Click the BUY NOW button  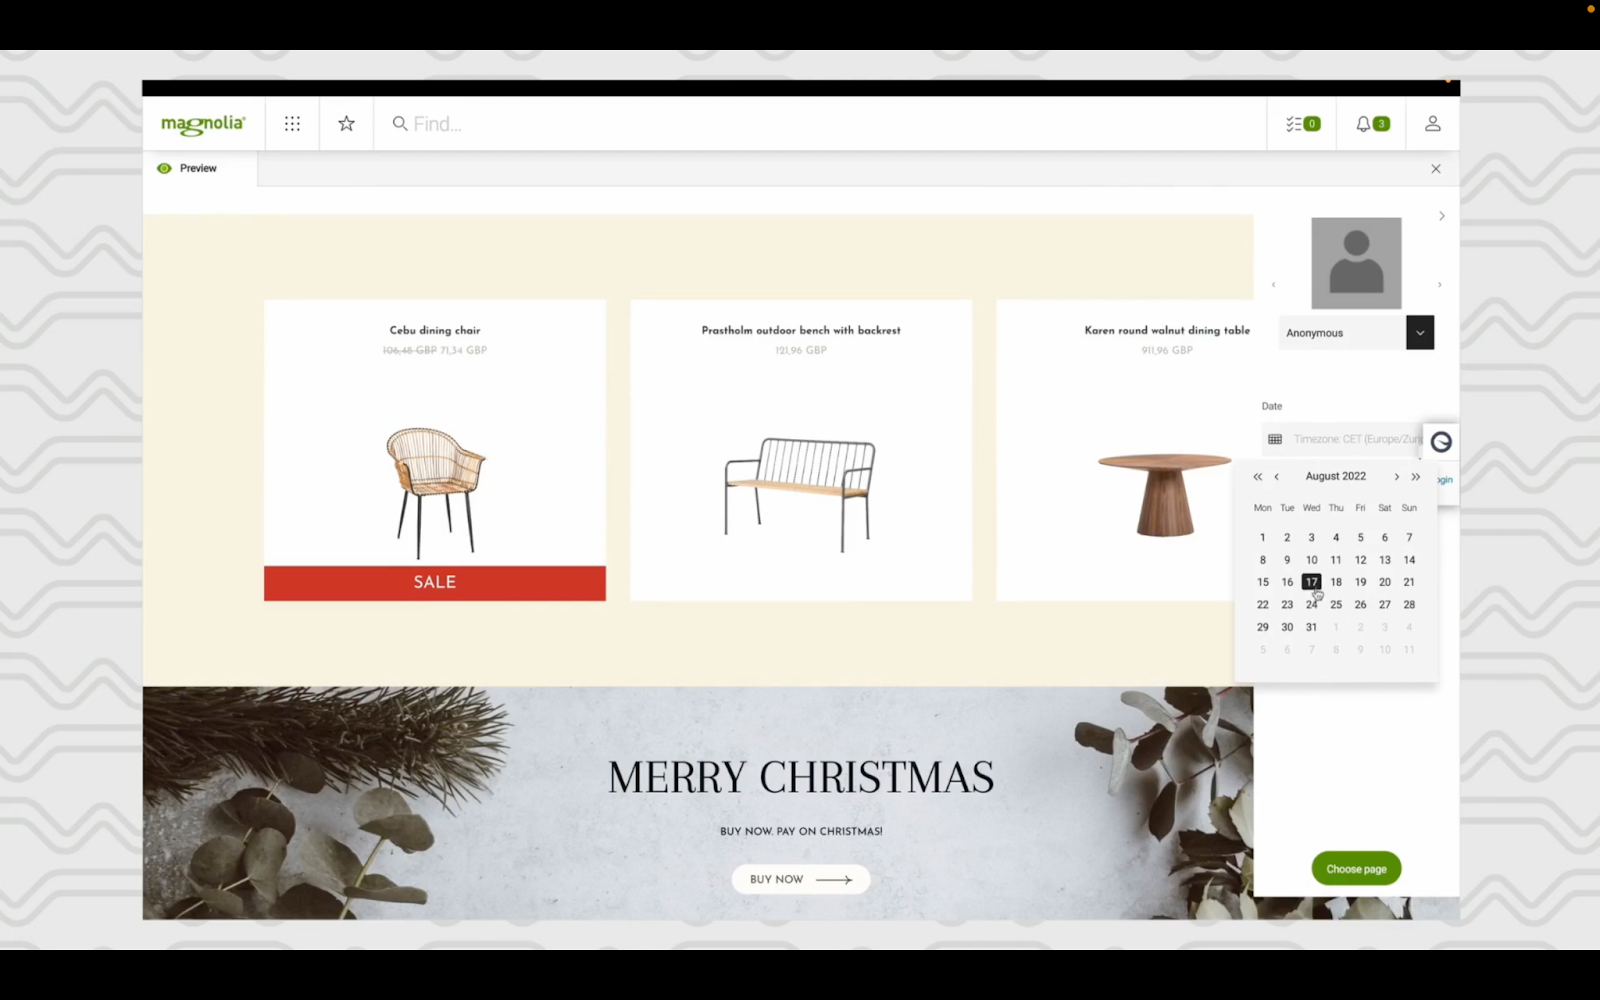pyautogui.click(x=801, y=880)
